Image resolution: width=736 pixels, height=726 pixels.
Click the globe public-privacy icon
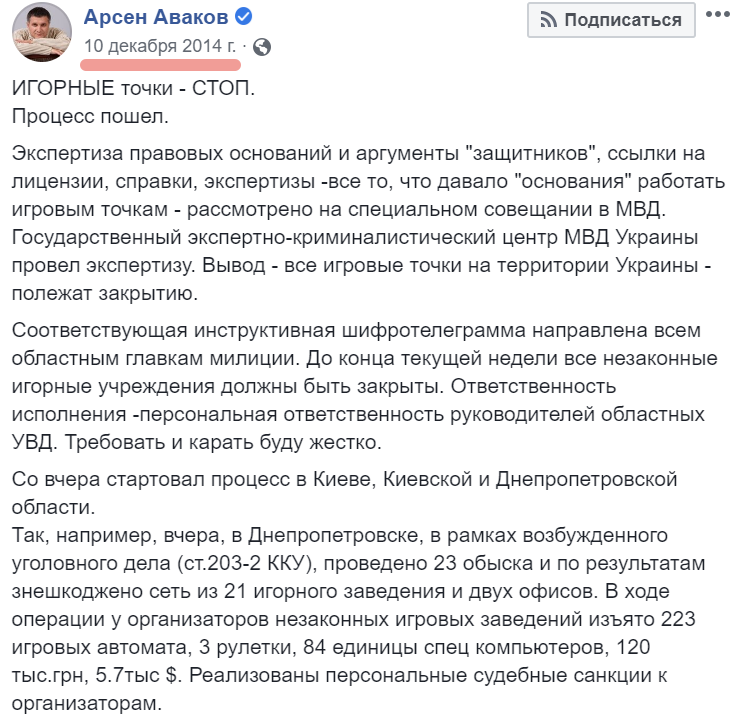coord(262,46)
